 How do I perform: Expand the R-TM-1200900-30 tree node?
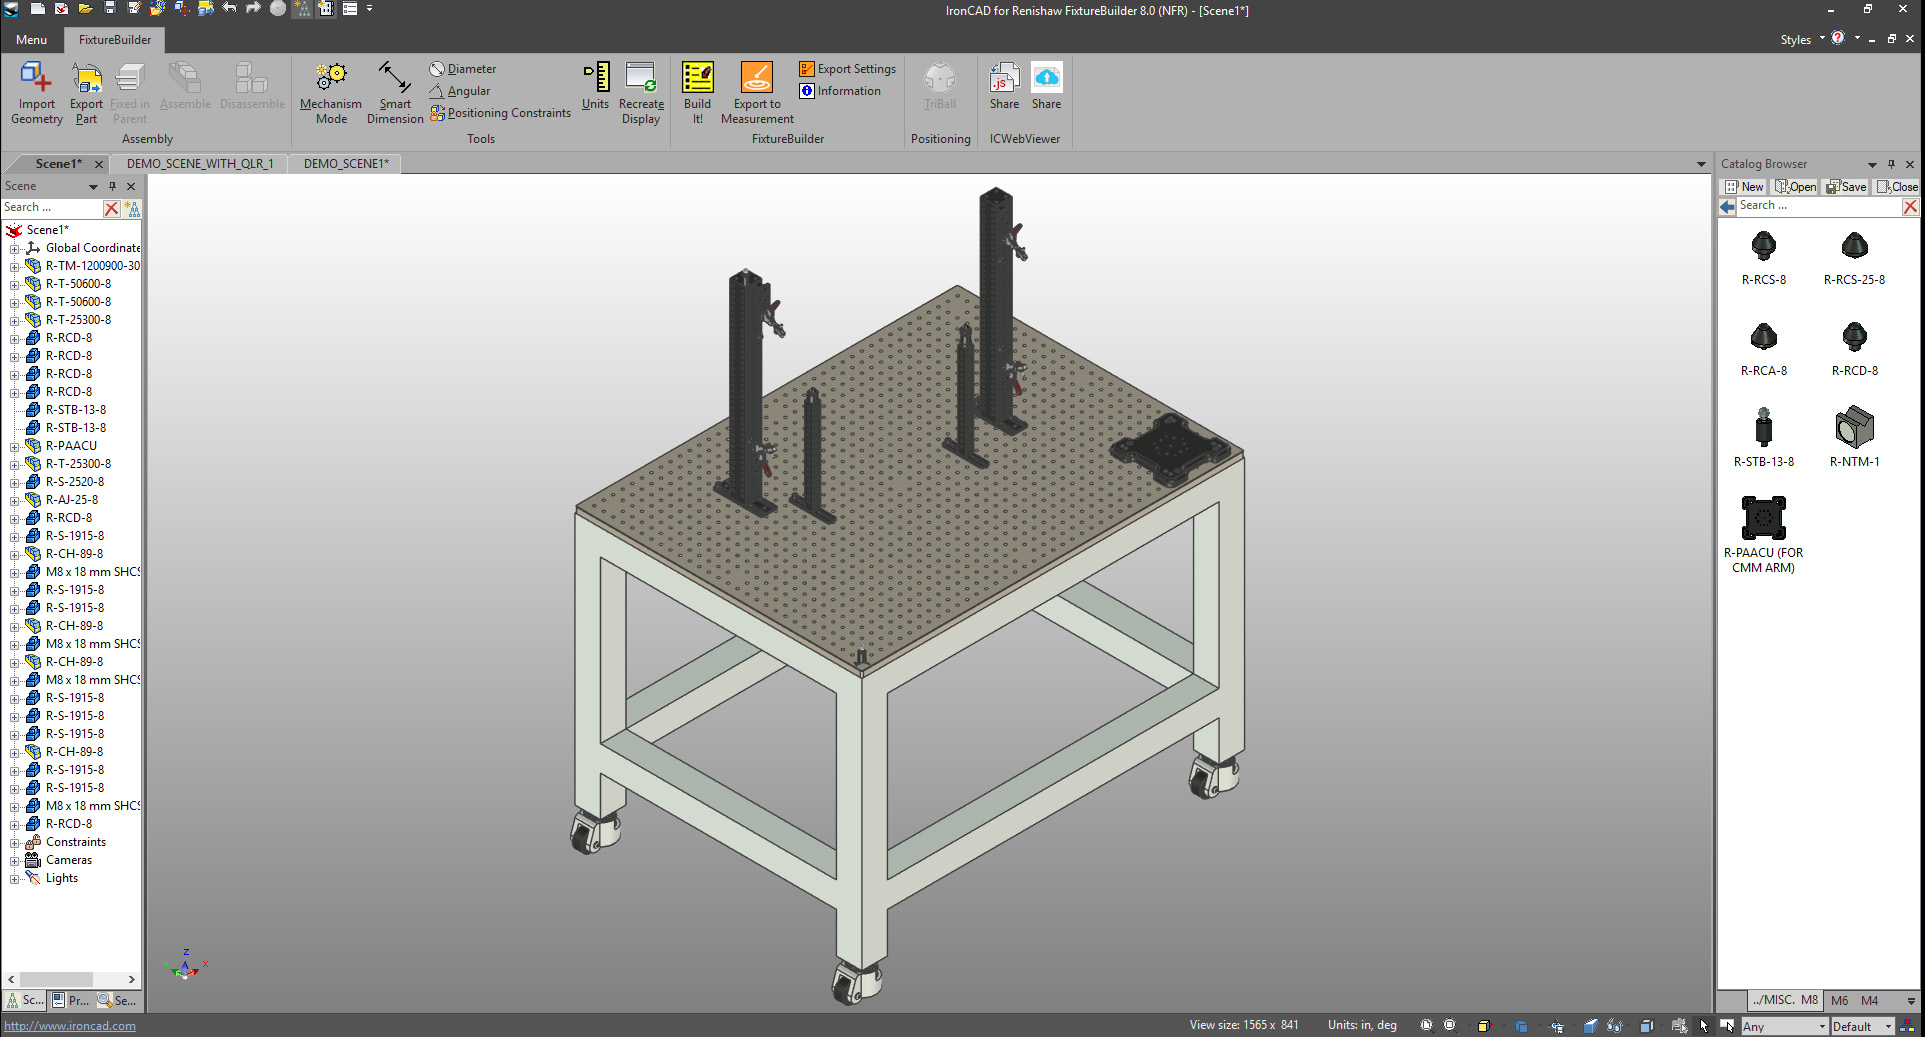point(14,267)
